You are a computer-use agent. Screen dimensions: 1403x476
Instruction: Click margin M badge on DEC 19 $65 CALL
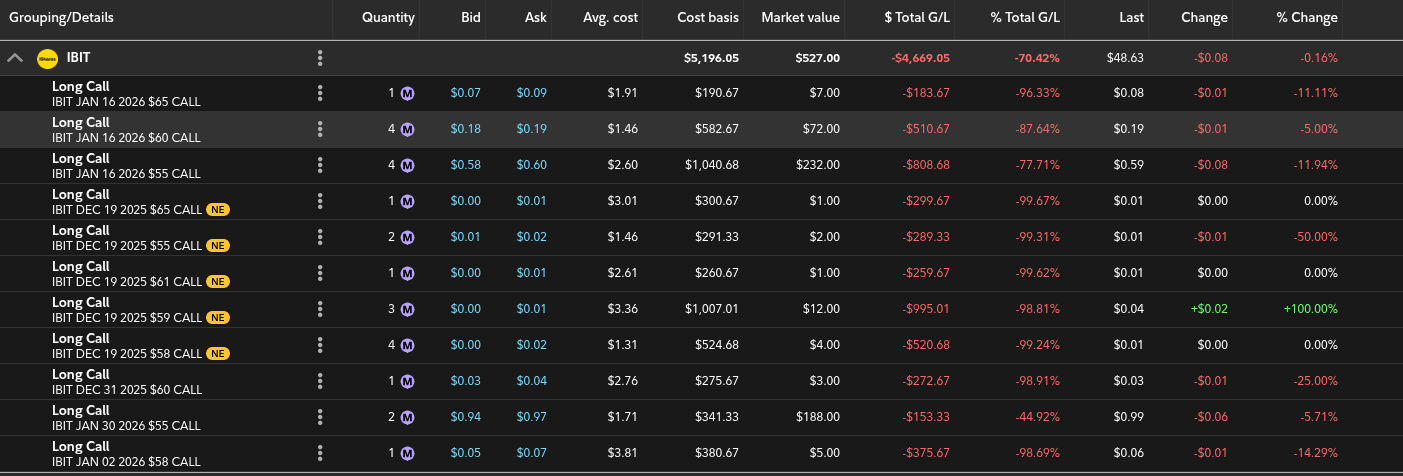(x=408, y=201)
